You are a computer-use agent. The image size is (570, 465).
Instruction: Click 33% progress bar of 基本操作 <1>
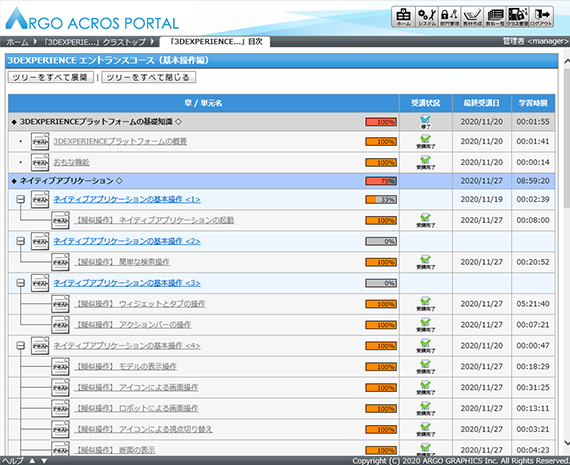pos(381,200)
